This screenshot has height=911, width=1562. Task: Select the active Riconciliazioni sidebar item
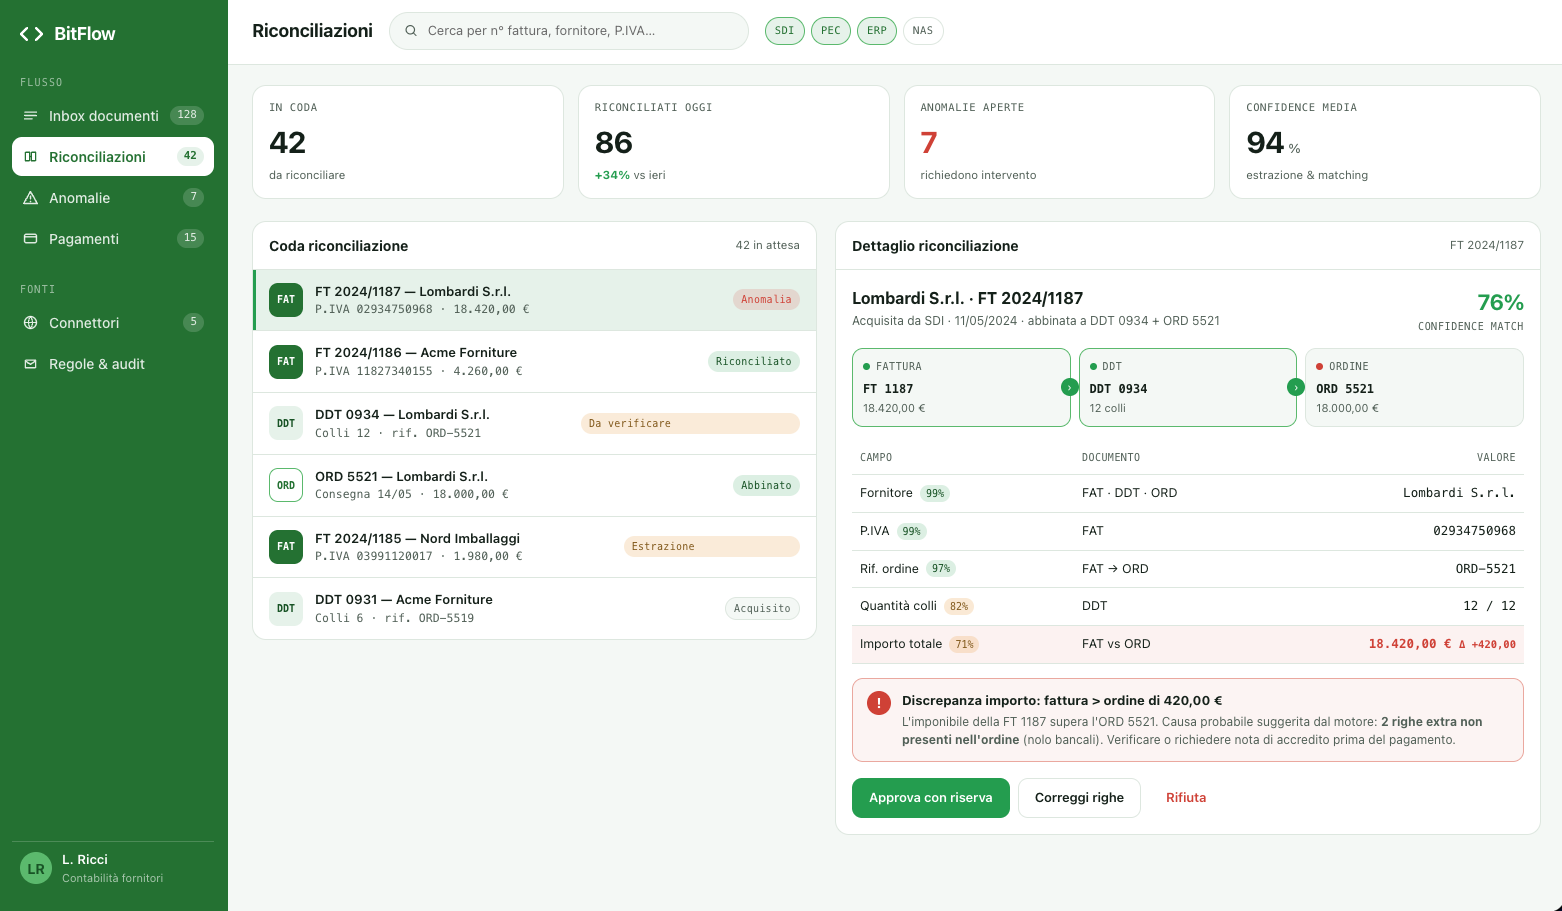[x=113, y=157]
